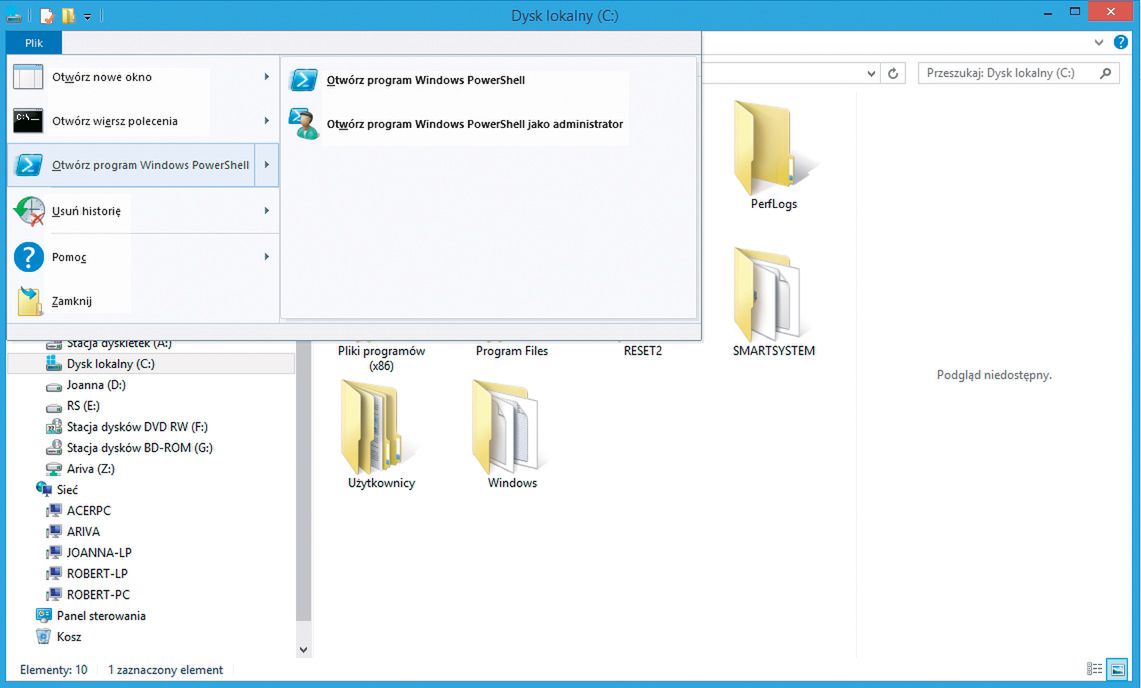
Task: Select Stacja dyskietek (A:) in tree
Action: [x=119, y=343]
